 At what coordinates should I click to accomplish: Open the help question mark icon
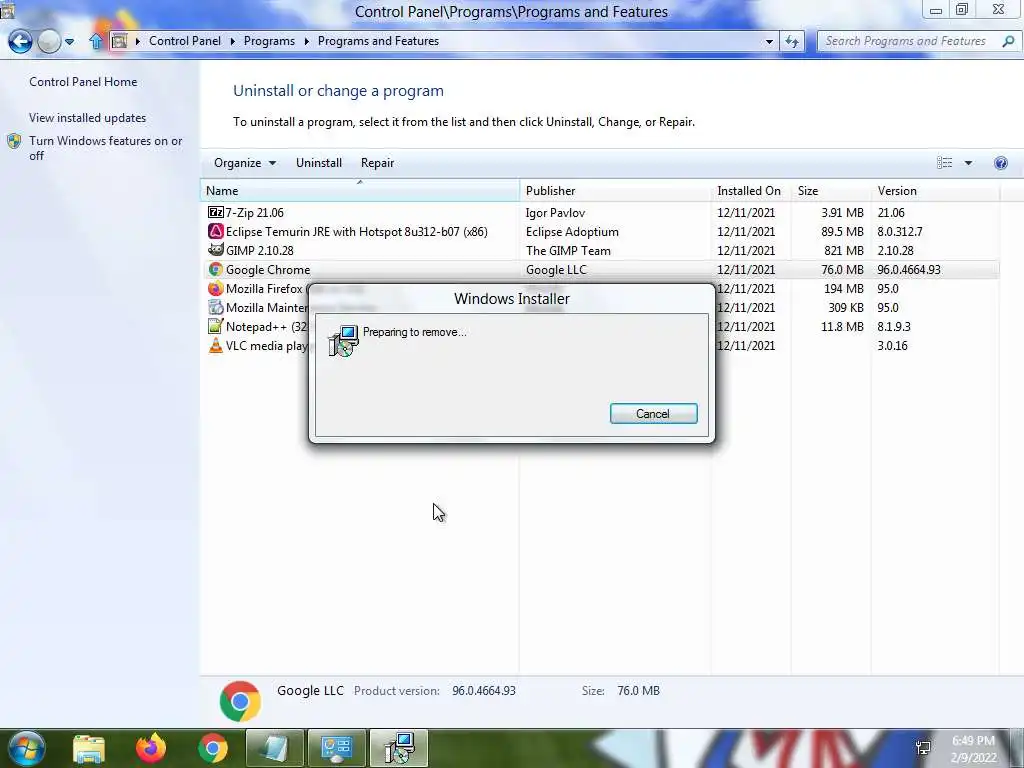[1000, 163]
